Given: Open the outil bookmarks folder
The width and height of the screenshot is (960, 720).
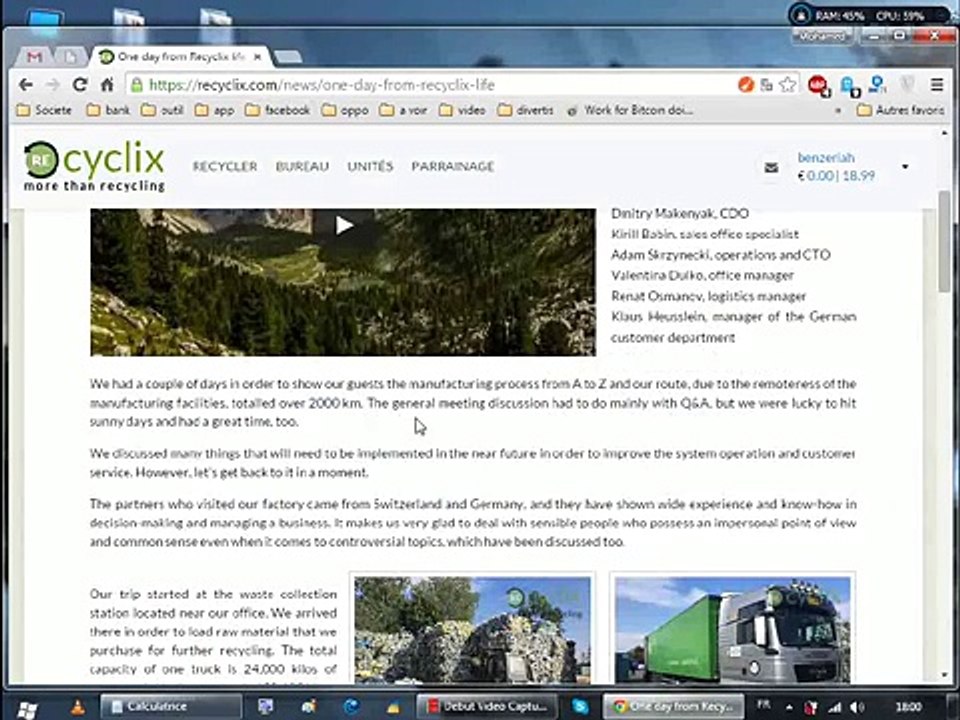Looking at the screenshot, I should [162, 110].
